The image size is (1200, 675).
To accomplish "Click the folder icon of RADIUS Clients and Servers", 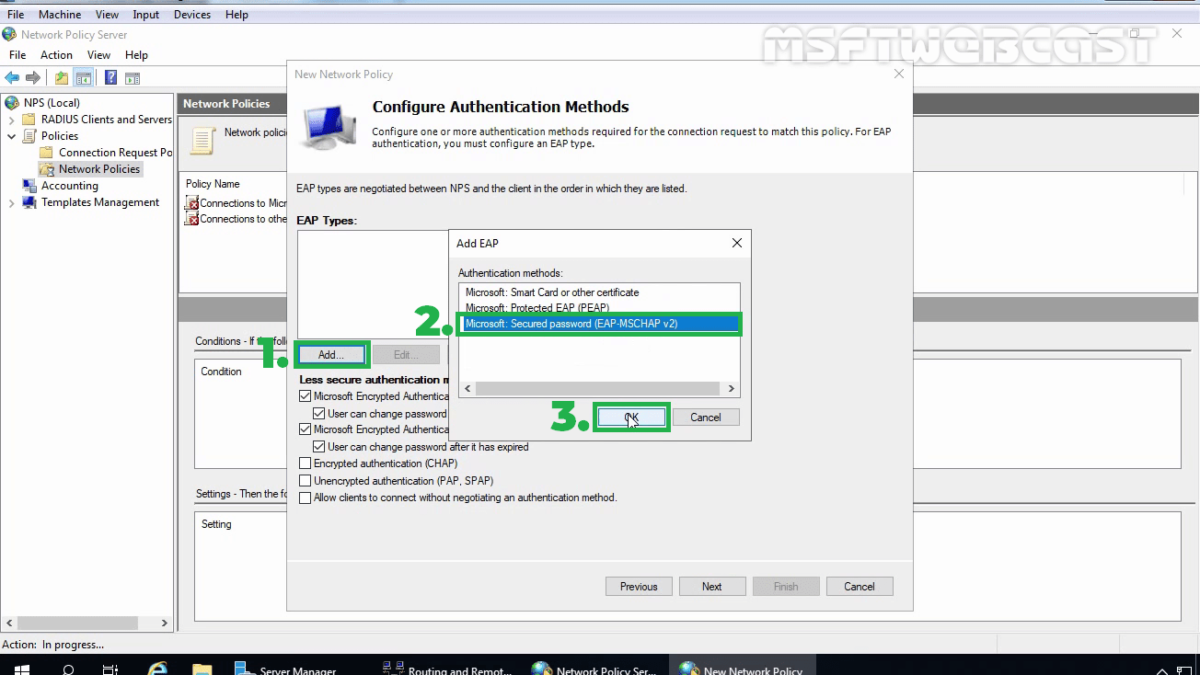I will click(29, 119).
